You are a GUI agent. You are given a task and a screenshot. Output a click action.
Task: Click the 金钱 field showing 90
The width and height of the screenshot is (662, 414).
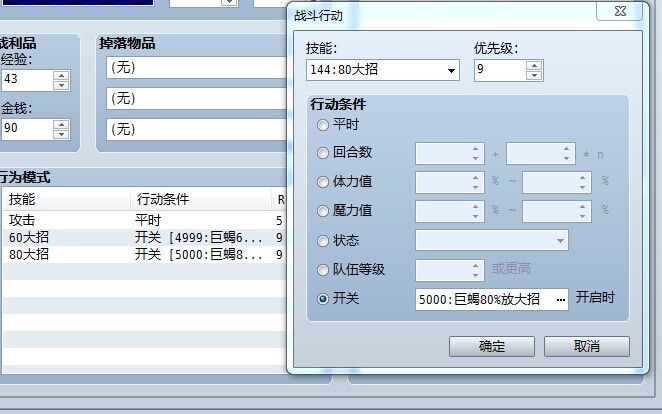pyautogui.click(x=27, y=129)
